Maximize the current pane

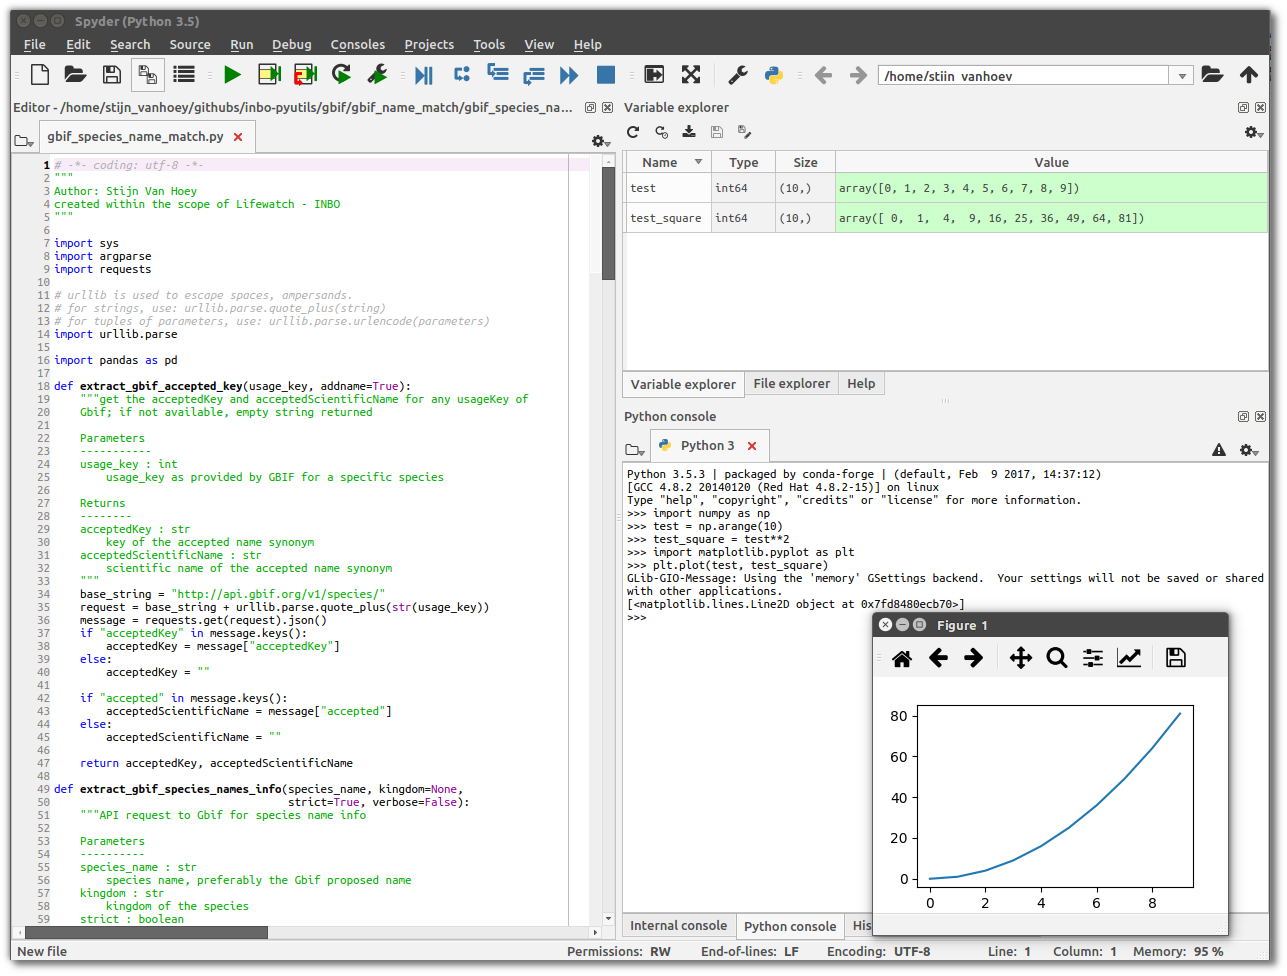tap(654, 74)
